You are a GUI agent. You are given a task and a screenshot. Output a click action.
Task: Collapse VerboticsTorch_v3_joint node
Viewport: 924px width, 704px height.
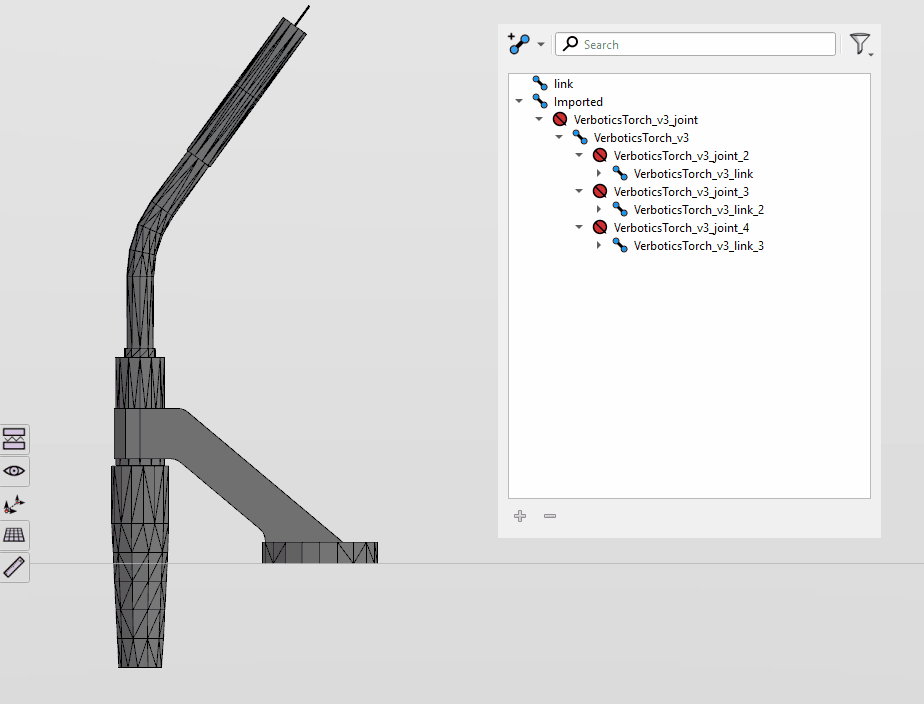click(539, 119)
